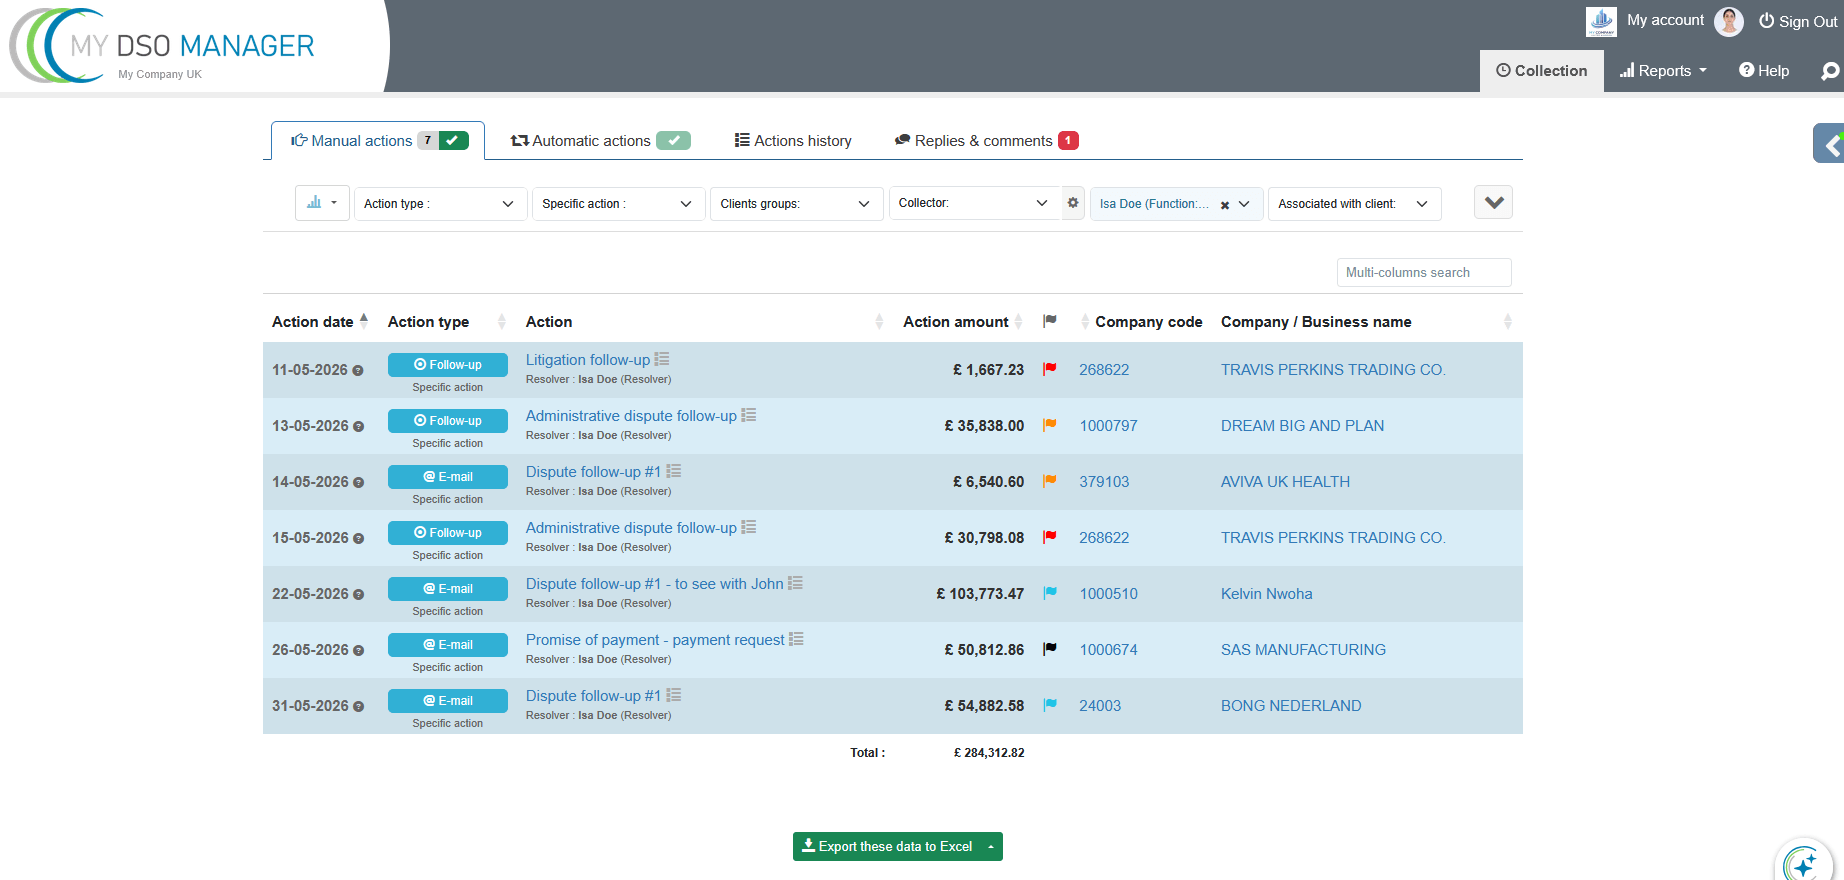Click the user avatar picture
Viewport: 1844px width, 880px height.
(x=1729, y=21)
